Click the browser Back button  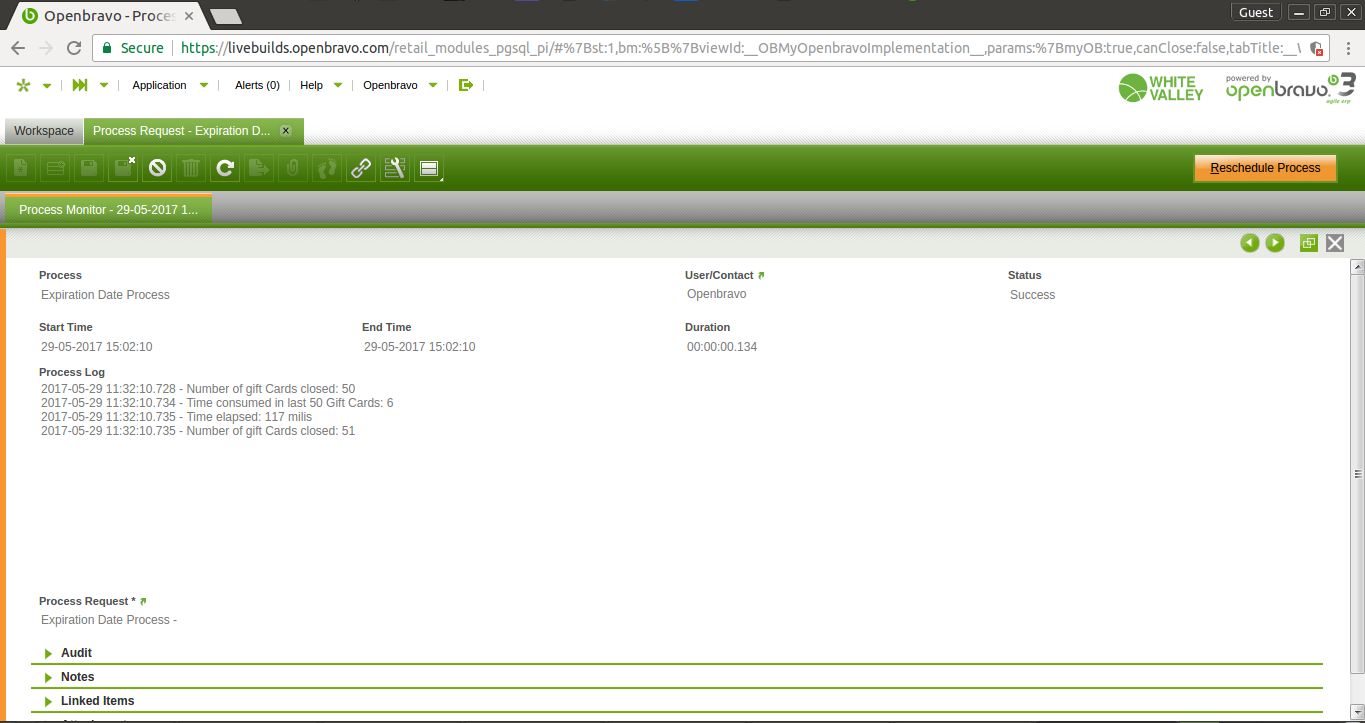[18, 48]
